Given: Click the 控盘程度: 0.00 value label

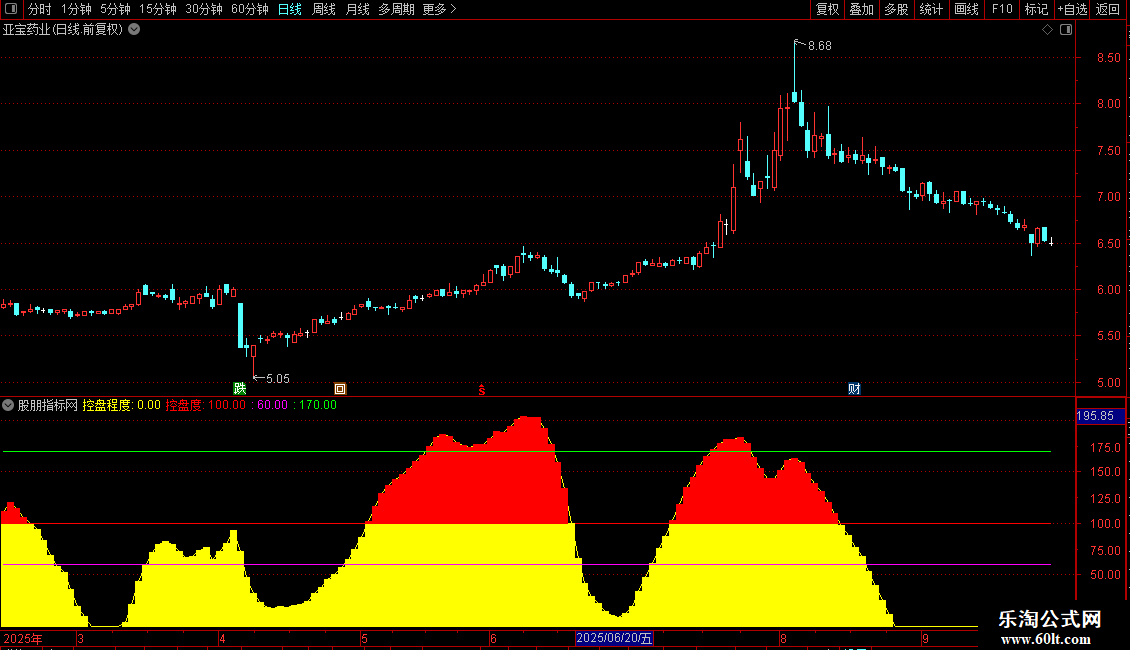Looking at the screenshot, I should point(121,405).
